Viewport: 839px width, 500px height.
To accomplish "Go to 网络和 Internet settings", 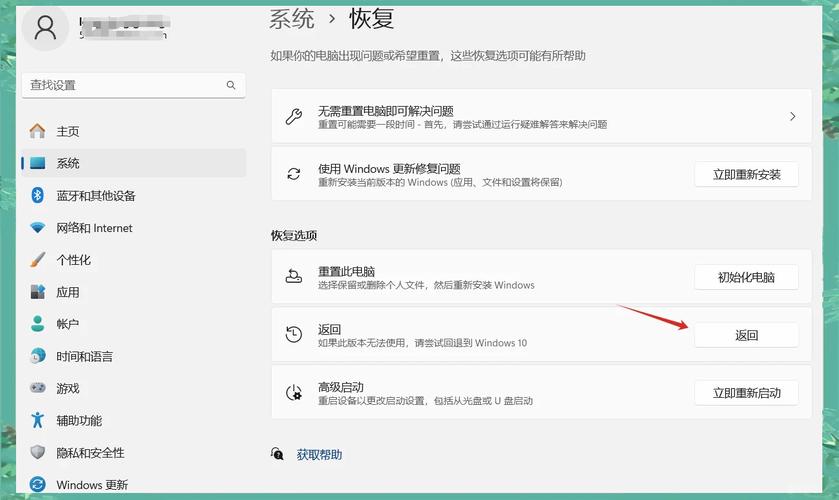I will pyautogui.click(x=134, y=228).
